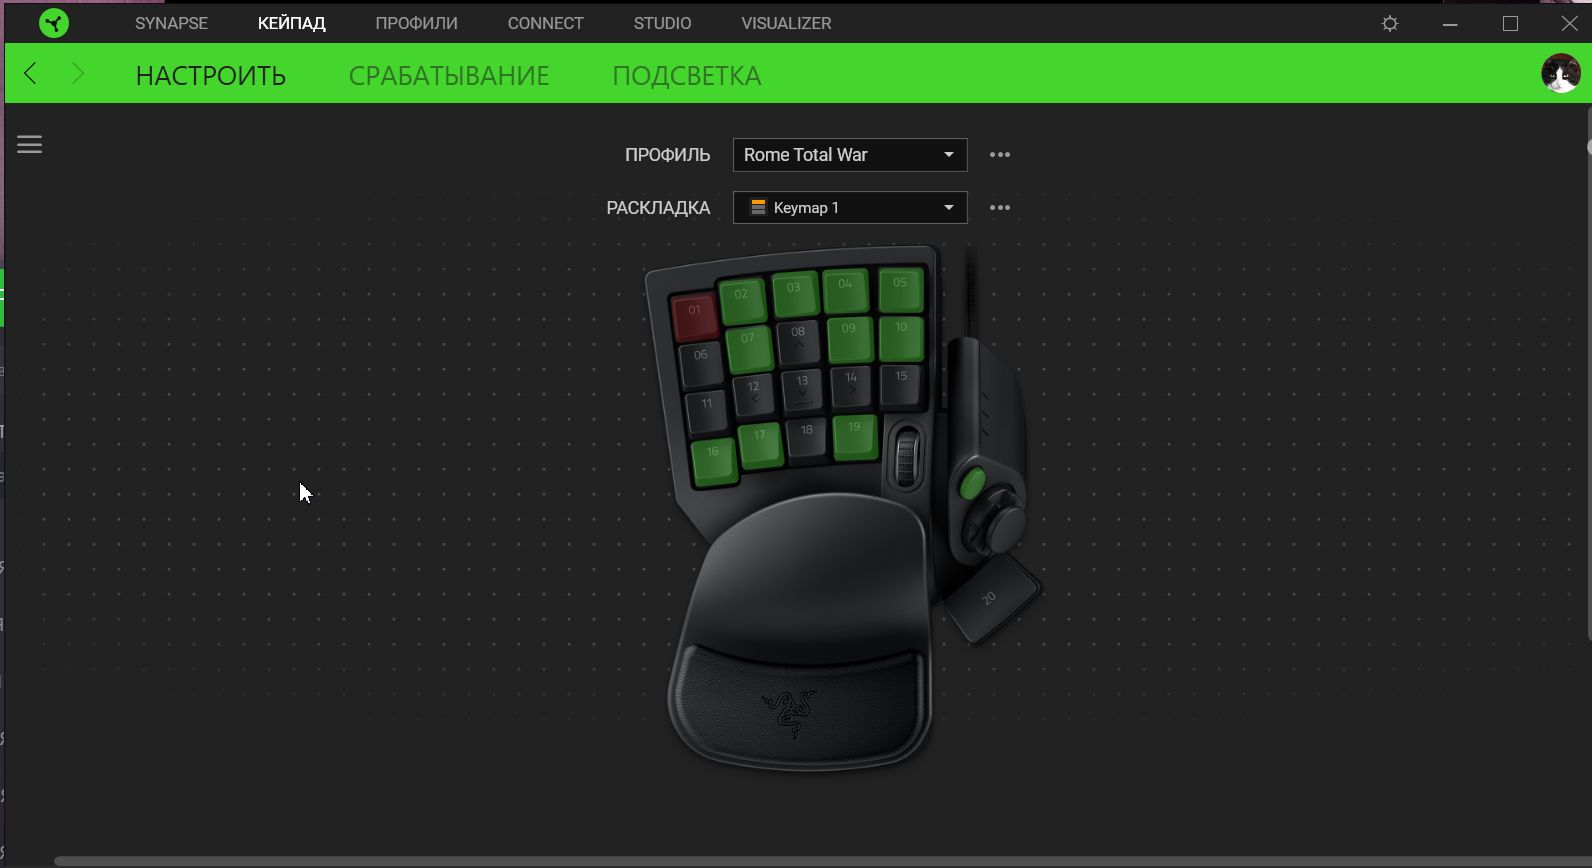Open the Synapse tab
This screenshot has height=868, width=1592.
click(x=171, y=23)
